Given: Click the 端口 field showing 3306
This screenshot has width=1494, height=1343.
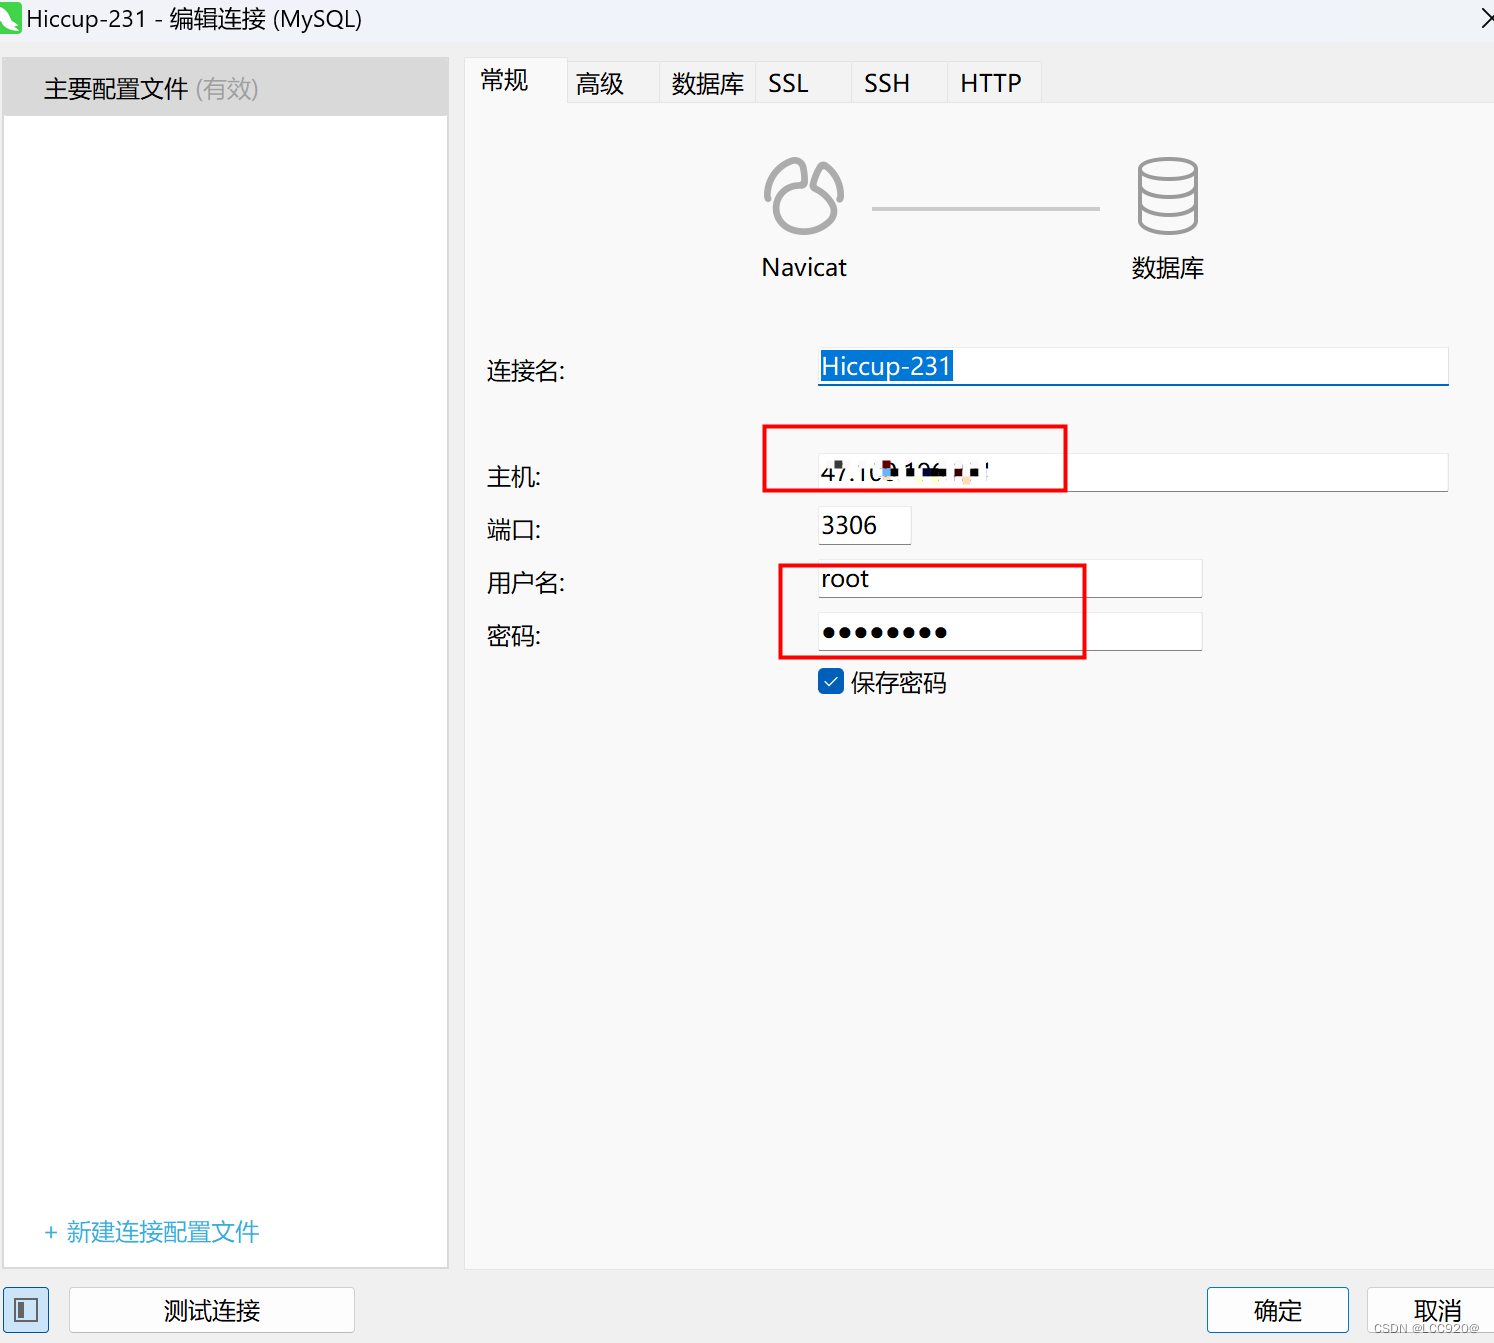Looking at the screenshot, I should pyautogui.click(x=863, y=524).
